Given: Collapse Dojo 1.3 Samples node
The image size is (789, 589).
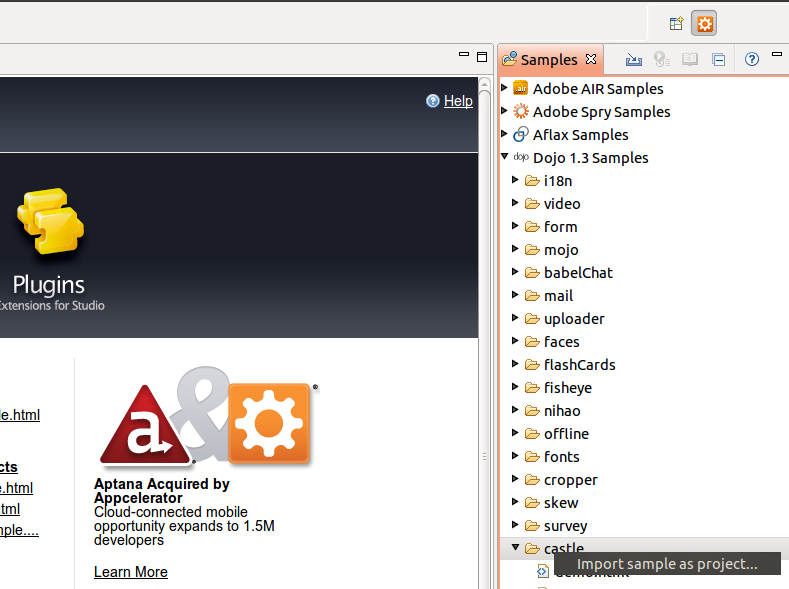Looking at the screenshot, I should (x=505, y=156).
